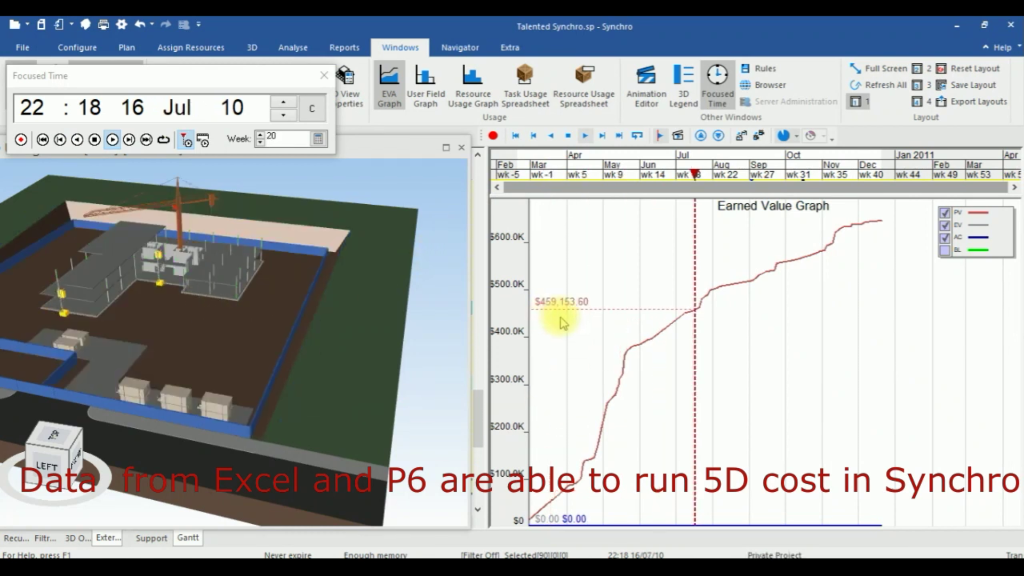Click the print icon in quick access toolbar
Image resolution: width=1024 pixels, height=576 pixels.
(103, 25)
